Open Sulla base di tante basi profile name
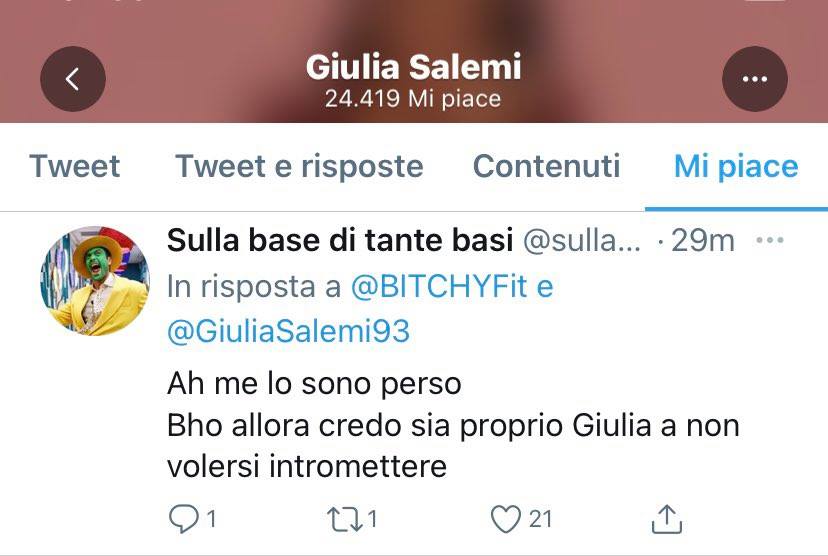This screenshot has height=556, width=828. (x=340, y=240)
